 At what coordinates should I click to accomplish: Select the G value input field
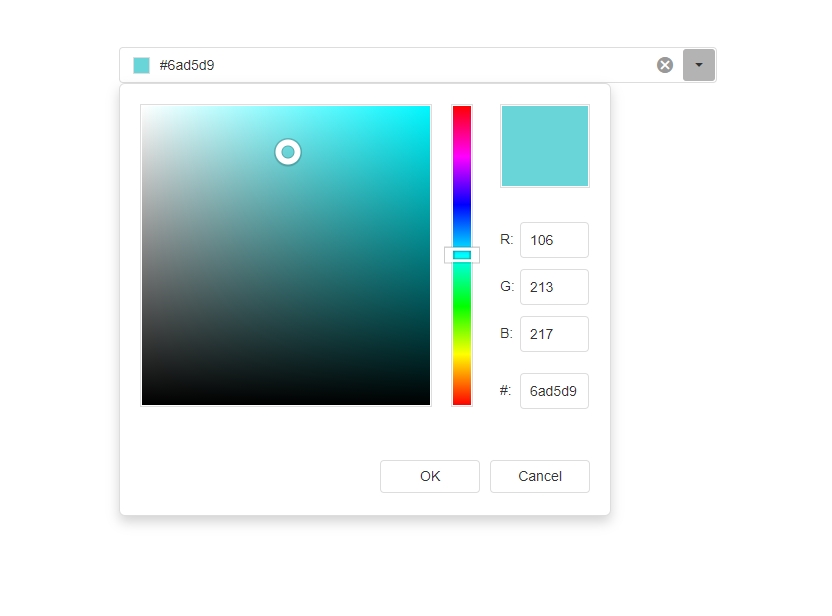pos(554,287)
